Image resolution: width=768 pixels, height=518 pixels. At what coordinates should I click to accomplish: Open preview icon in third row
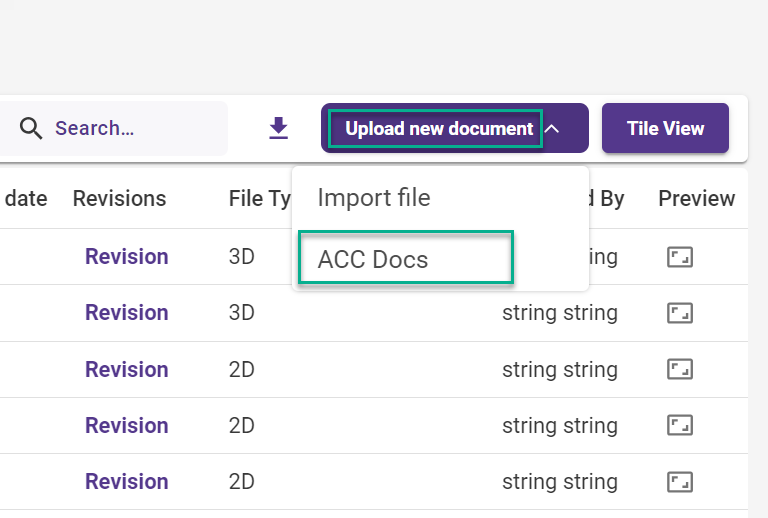[680, 370]
